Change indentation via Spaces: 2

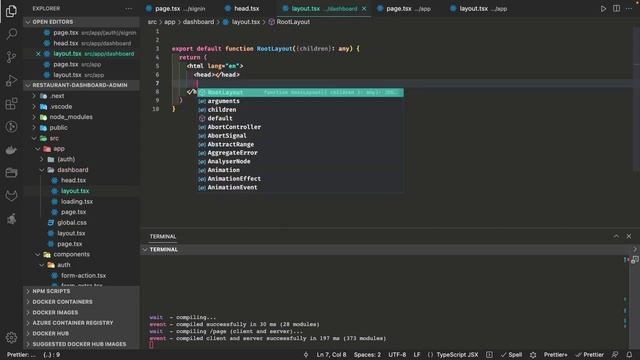click(367, 355)
